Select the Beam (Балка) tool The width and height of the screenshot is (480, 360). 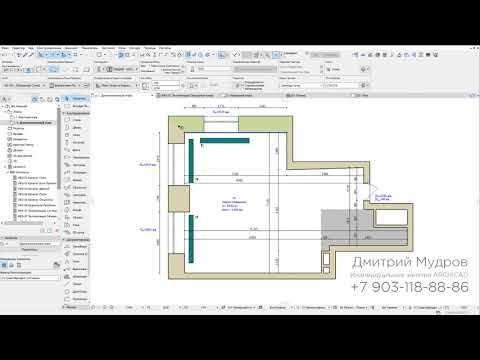point(76,150)
